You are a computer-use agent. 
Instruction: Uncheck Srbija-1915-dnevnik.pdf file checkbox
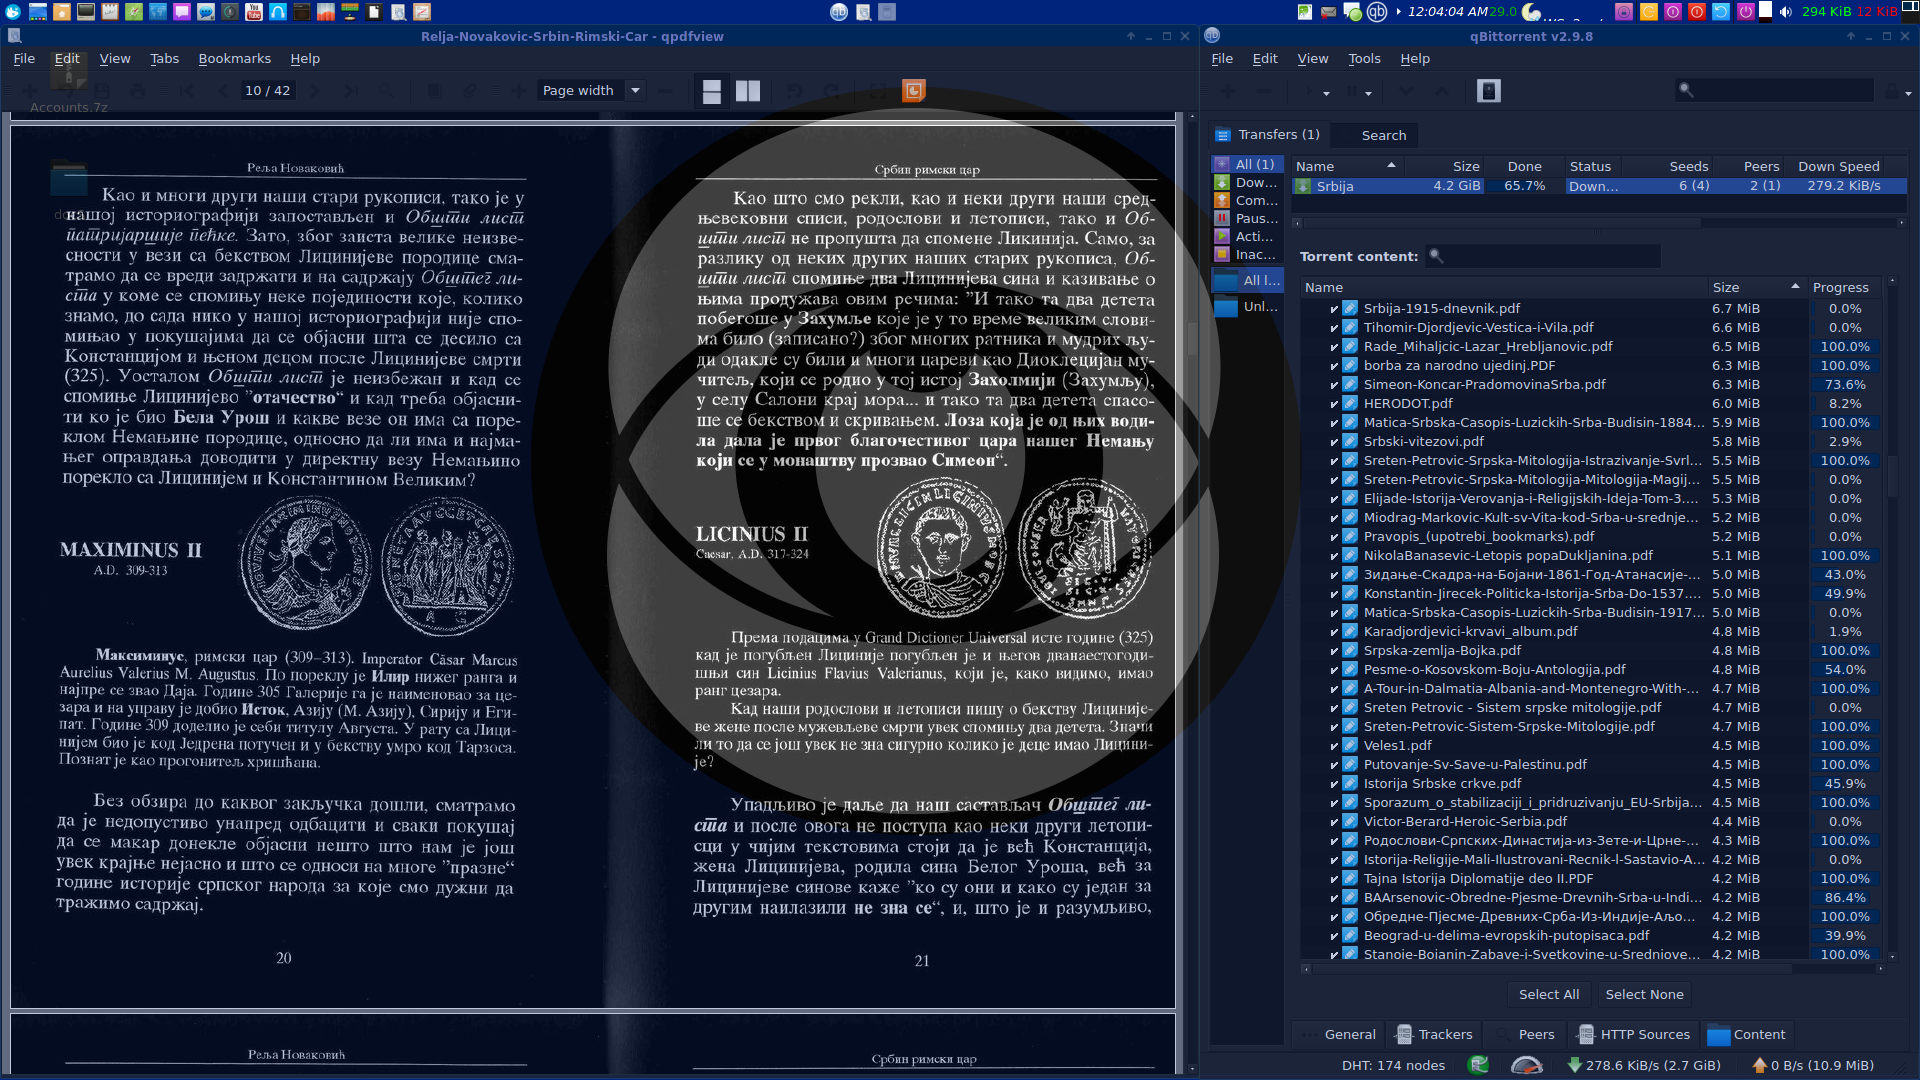[1334, 309]
